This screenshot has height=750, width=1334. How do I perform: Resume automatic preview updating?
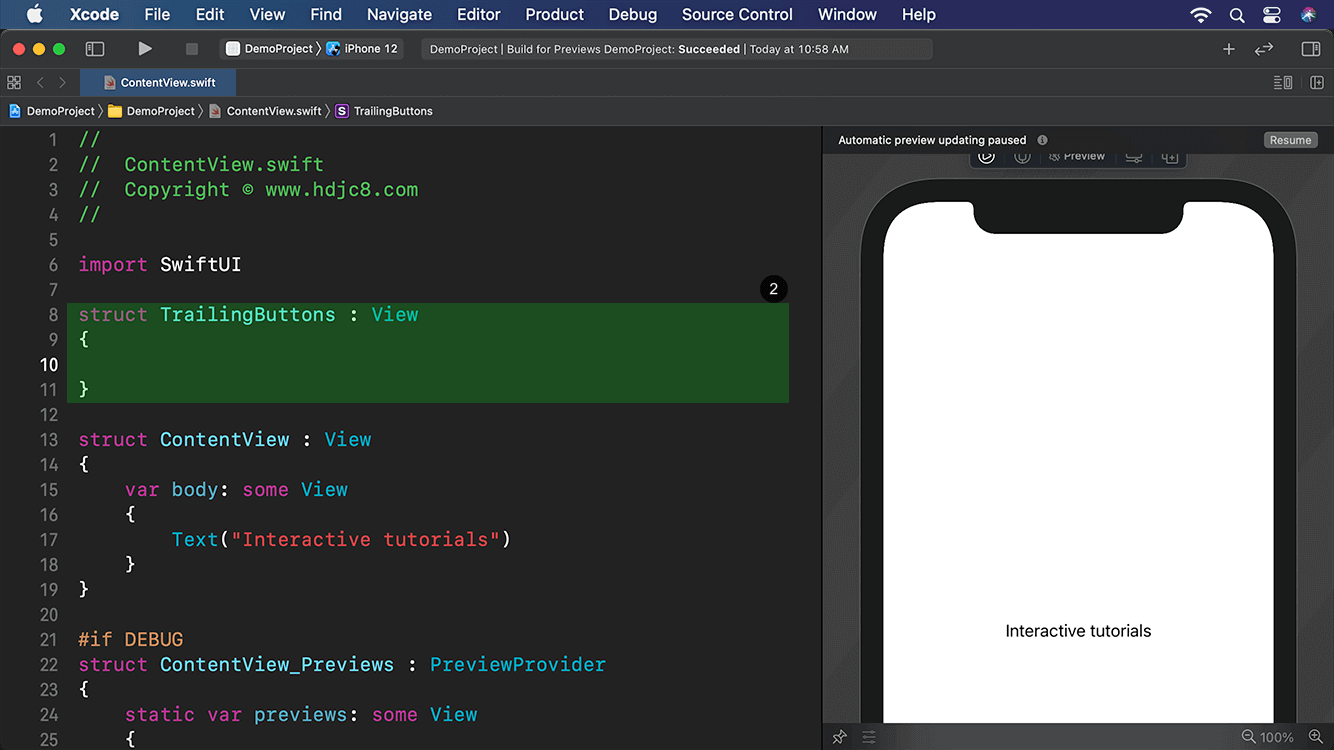tap(1290, 140)
